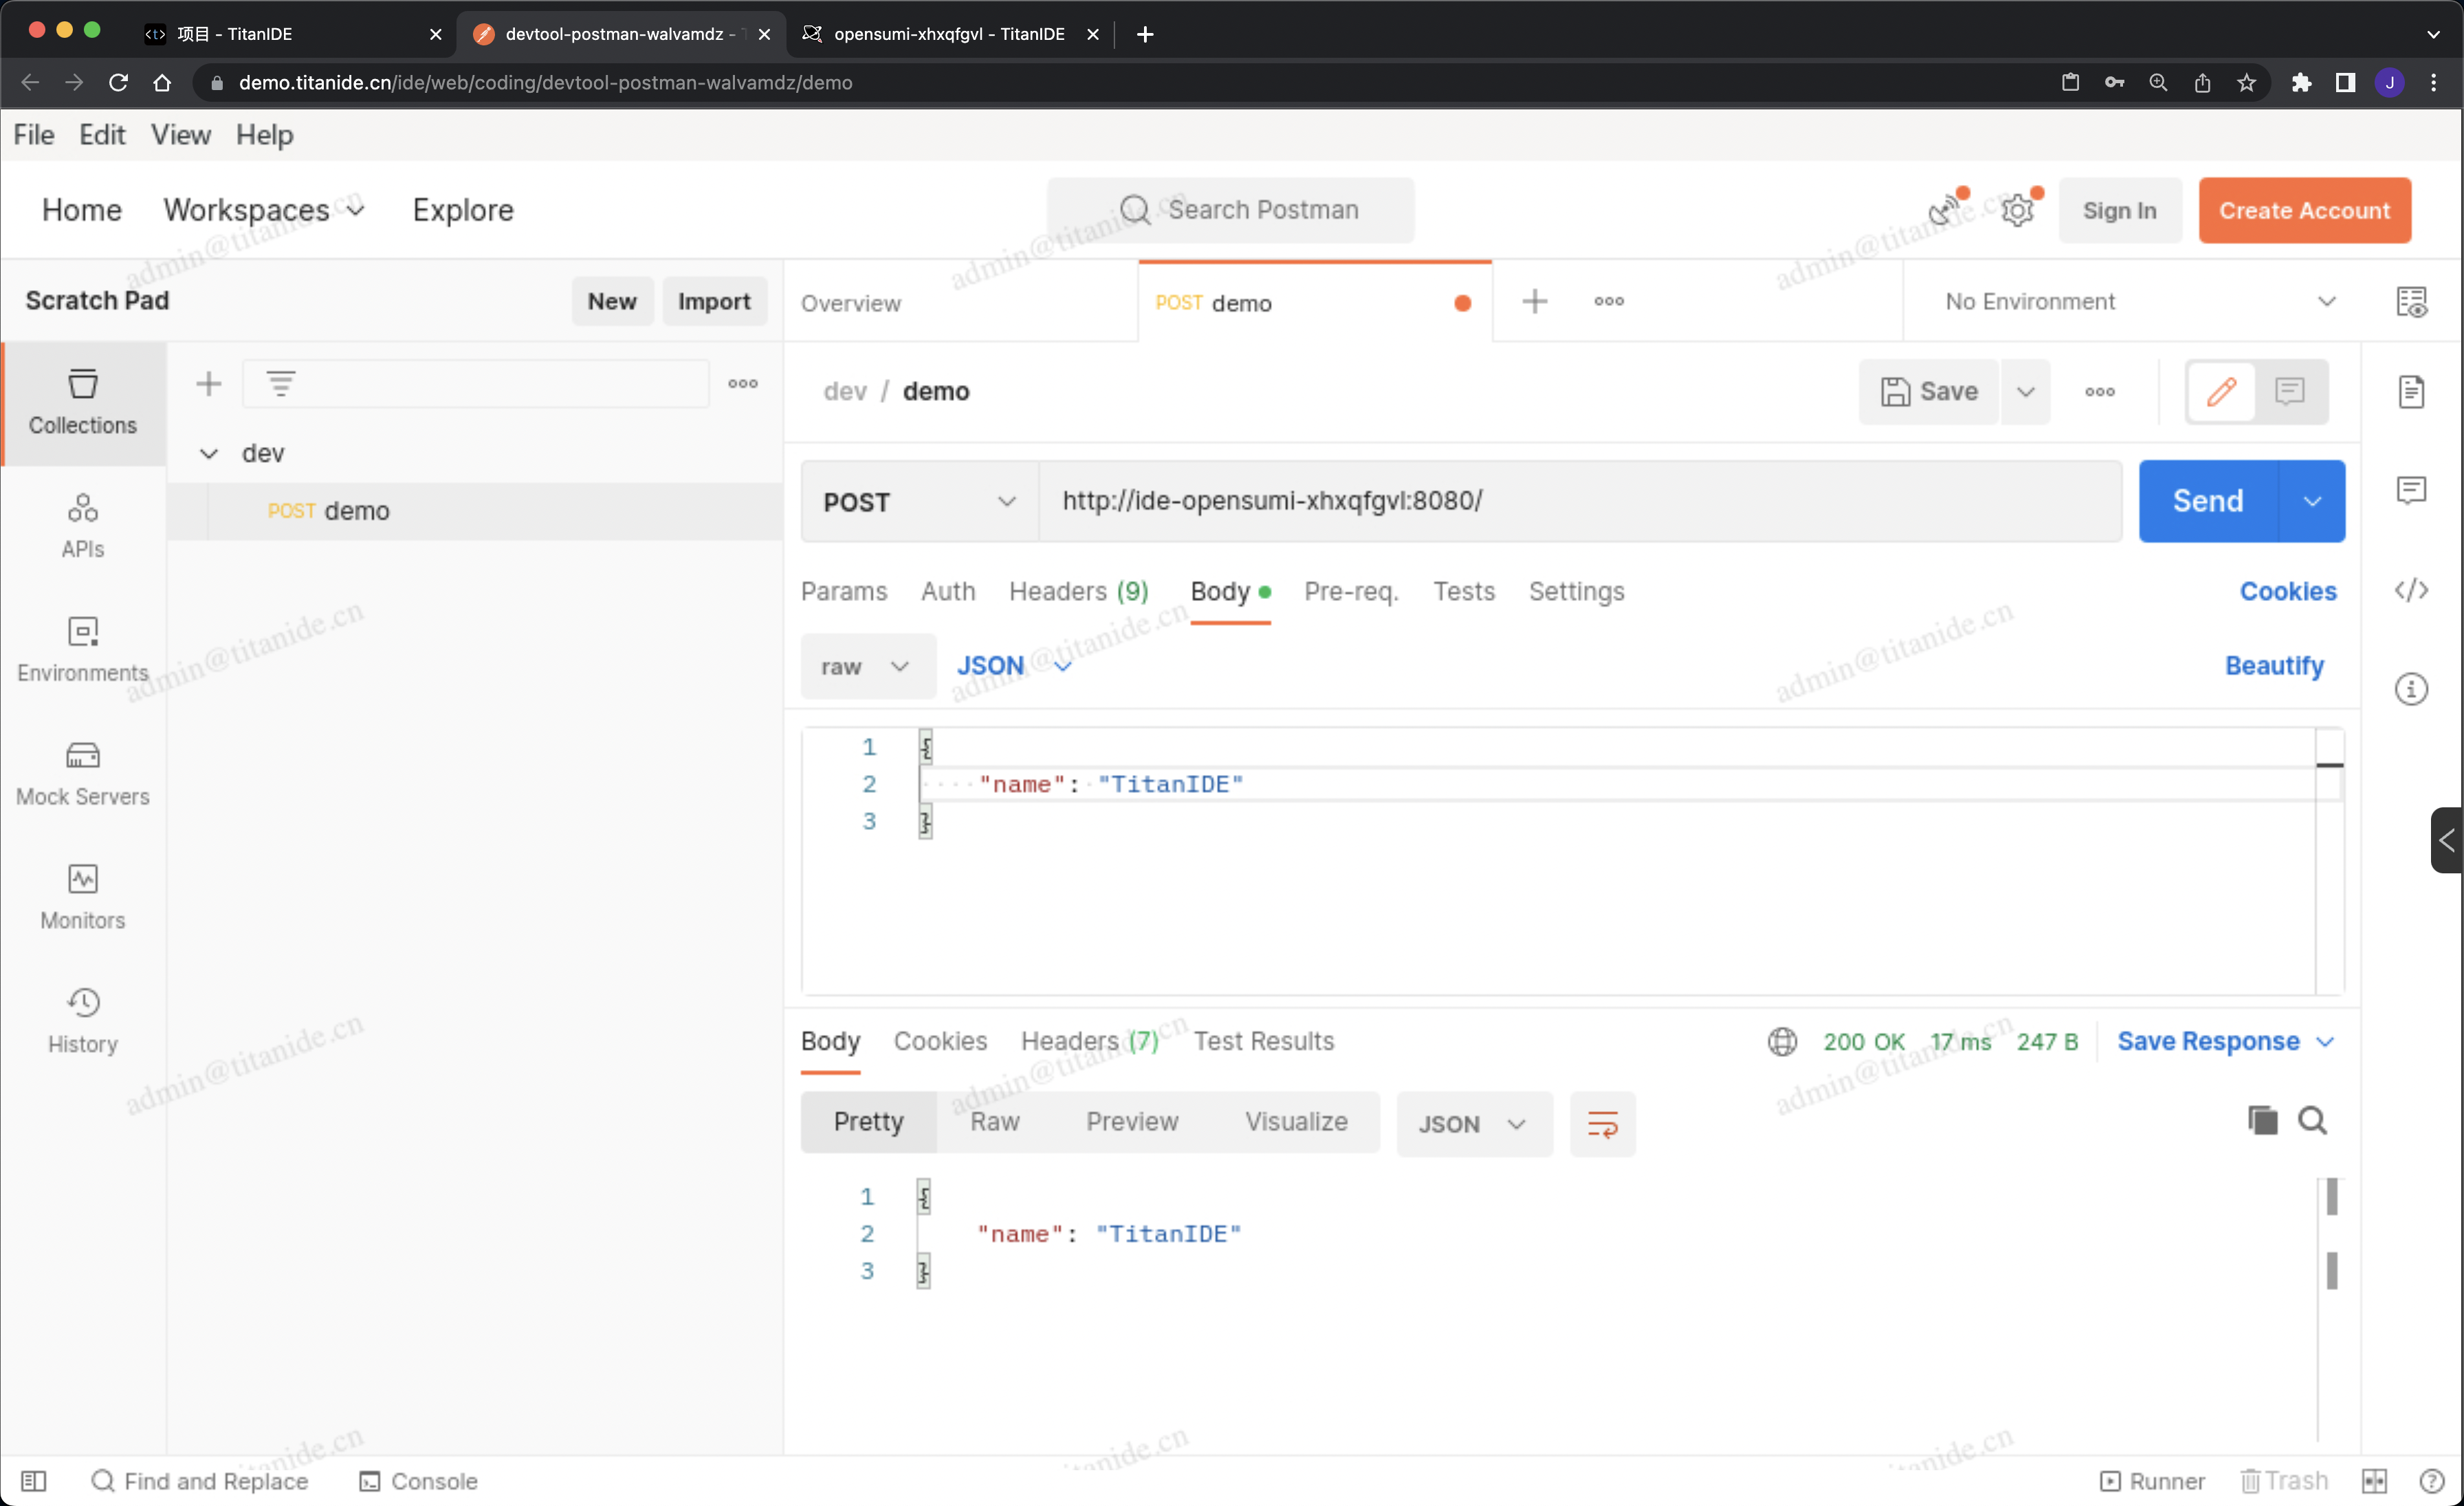Open the Edit menu

click(102, 135)
